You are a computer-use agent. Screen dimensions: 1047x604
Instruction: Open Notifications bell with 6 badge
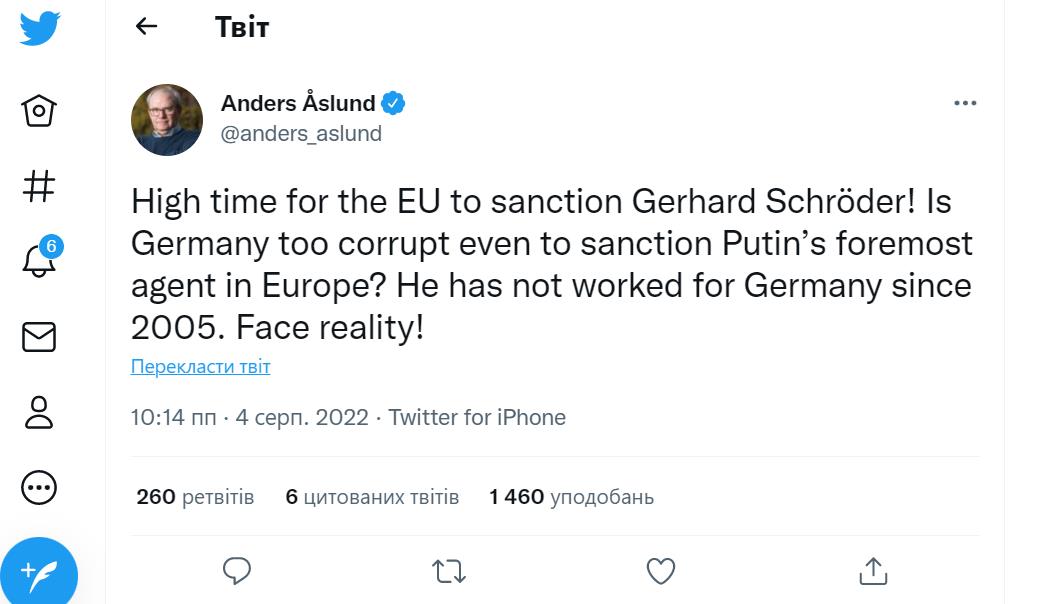click(x=39, y=261)
